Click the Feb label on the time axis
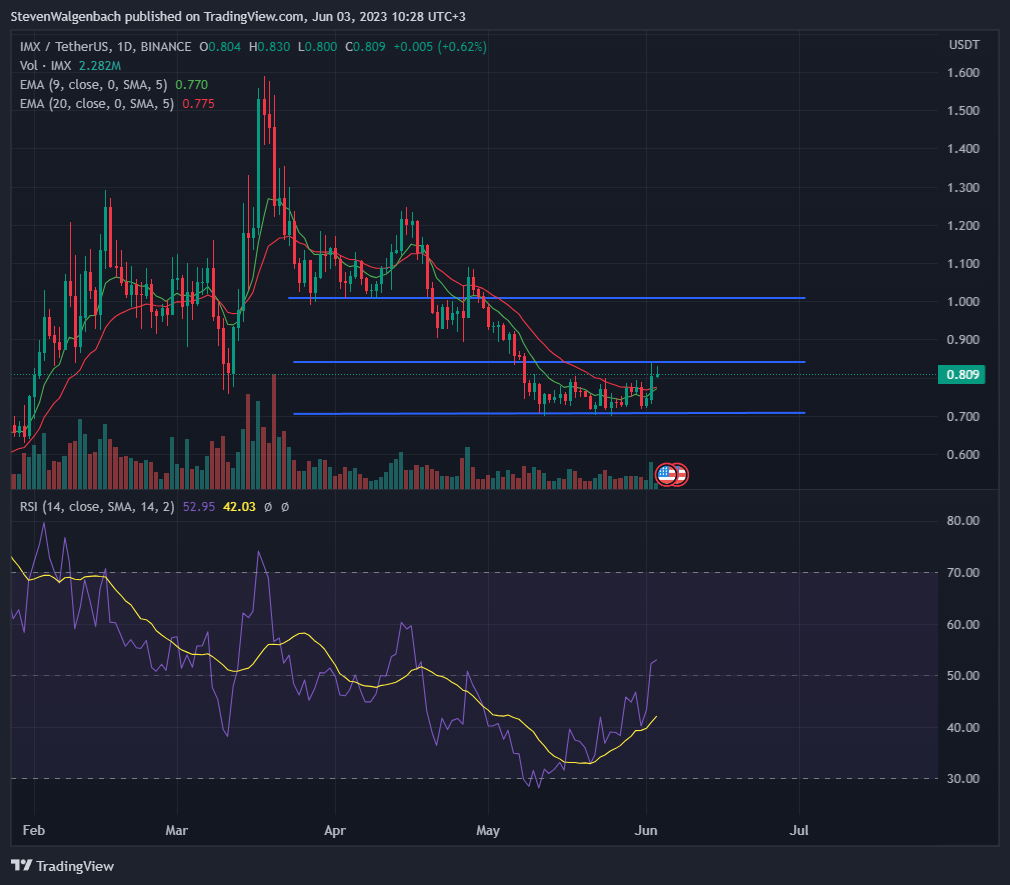The image size is (1010, 885). (x=34, y=830)
